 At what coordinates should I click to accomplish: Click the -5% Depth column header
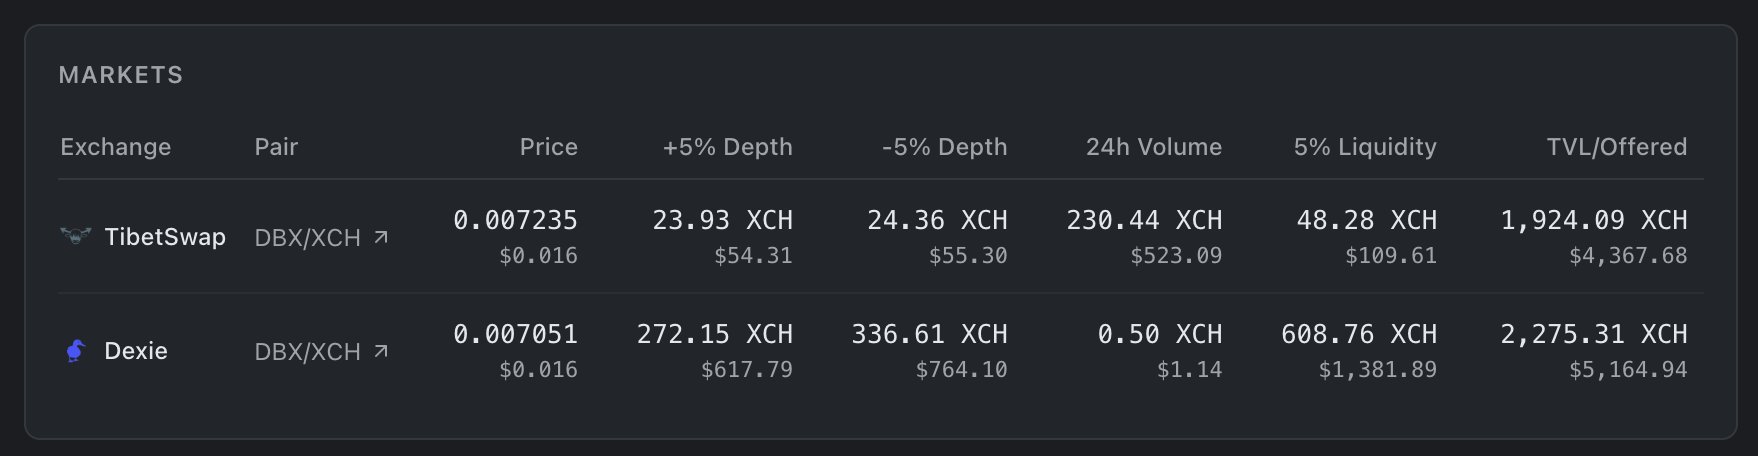click(944, 147)
